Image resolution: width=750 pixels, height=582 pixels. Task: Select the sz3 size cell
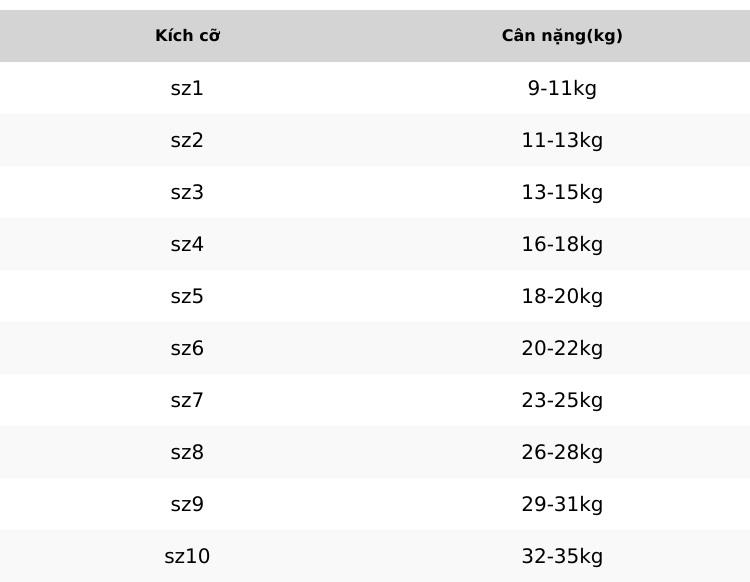(187, 192)
